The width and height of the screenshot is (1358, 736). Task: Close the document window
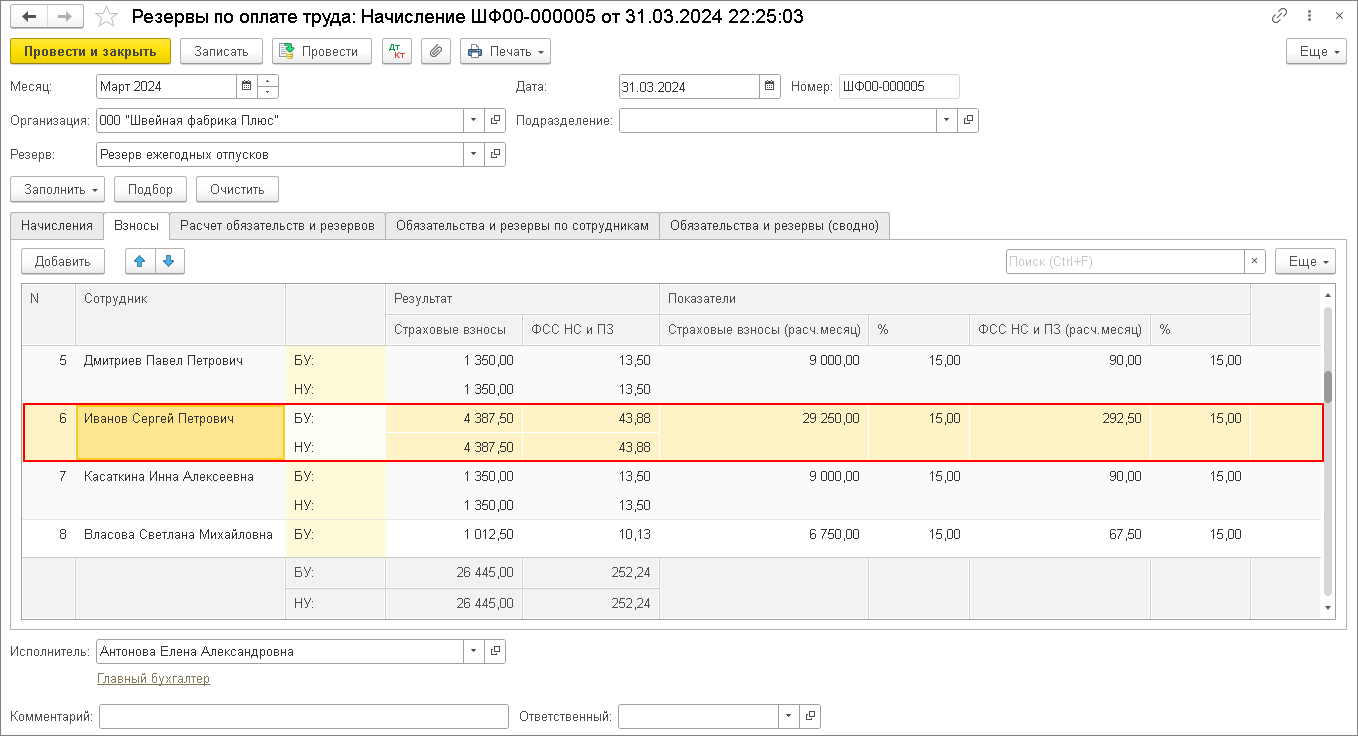(x=1338, y=16)
